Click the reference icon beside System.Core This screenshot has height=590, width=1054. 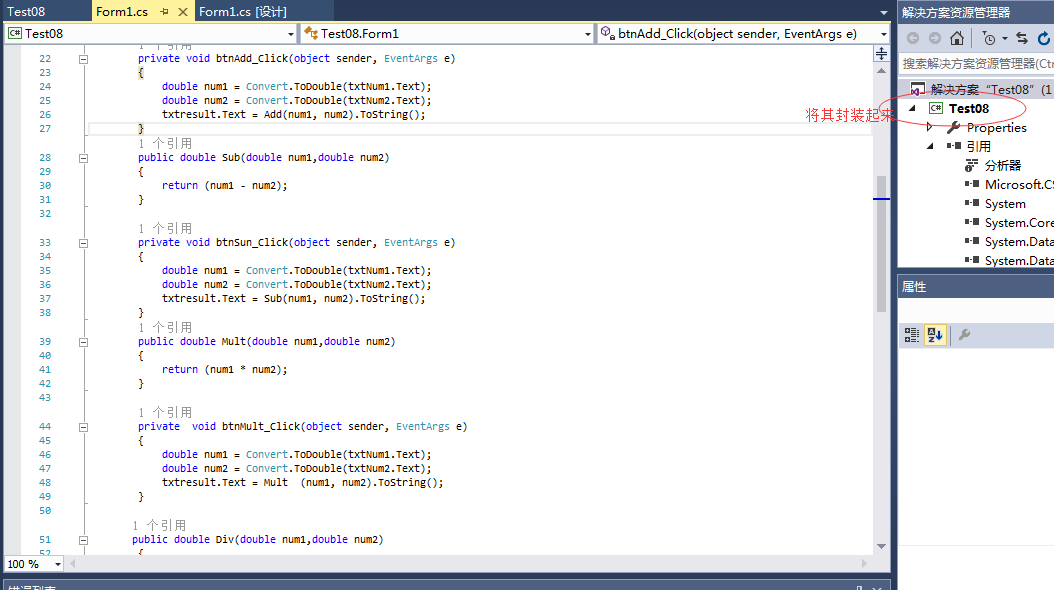pos(971,222)
